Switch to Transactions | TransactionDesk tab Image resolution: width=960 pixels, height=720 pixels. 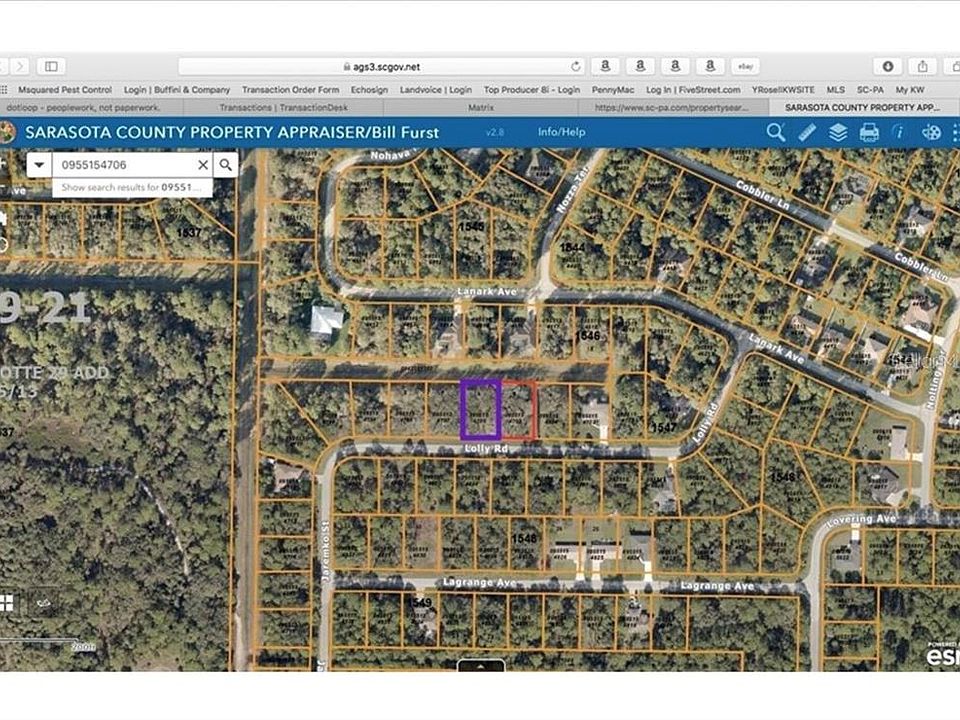[283, 107]
